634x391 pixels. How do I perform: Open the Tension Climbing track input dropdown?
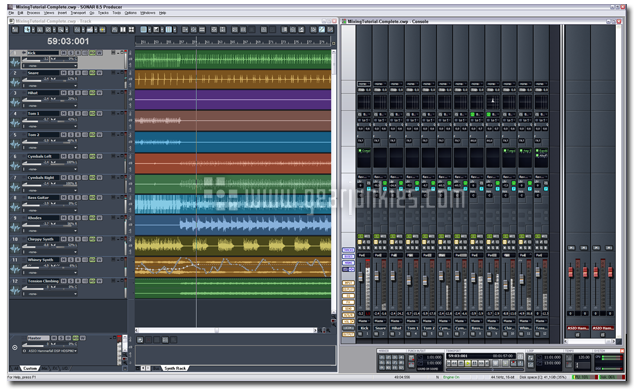(x=49, y=294)
